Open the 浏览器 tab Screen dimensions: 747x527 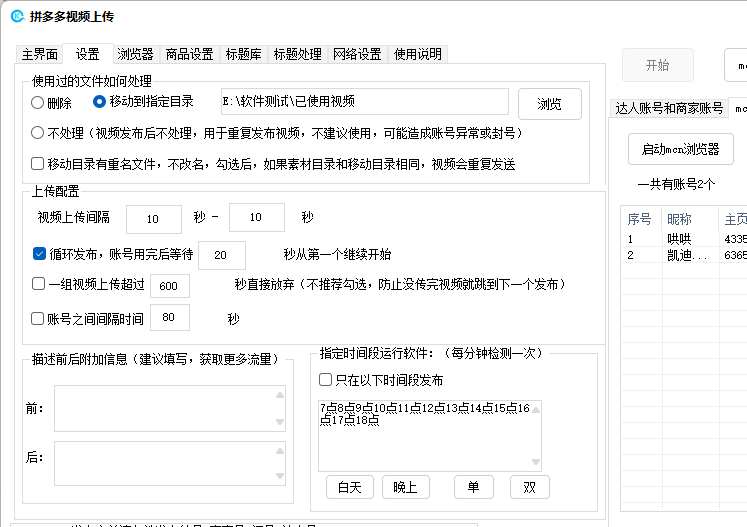(135, 54)
